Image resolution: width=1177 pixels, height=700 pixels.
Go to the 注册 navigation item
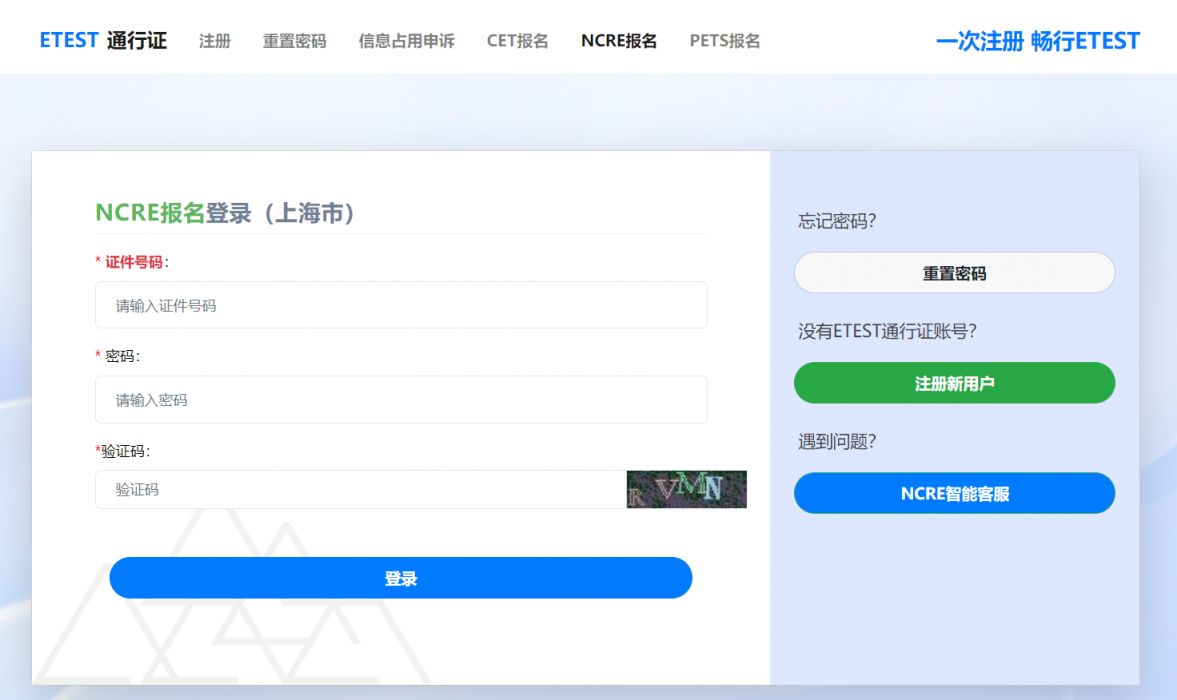pyautogui.click(x=215, y=41)
